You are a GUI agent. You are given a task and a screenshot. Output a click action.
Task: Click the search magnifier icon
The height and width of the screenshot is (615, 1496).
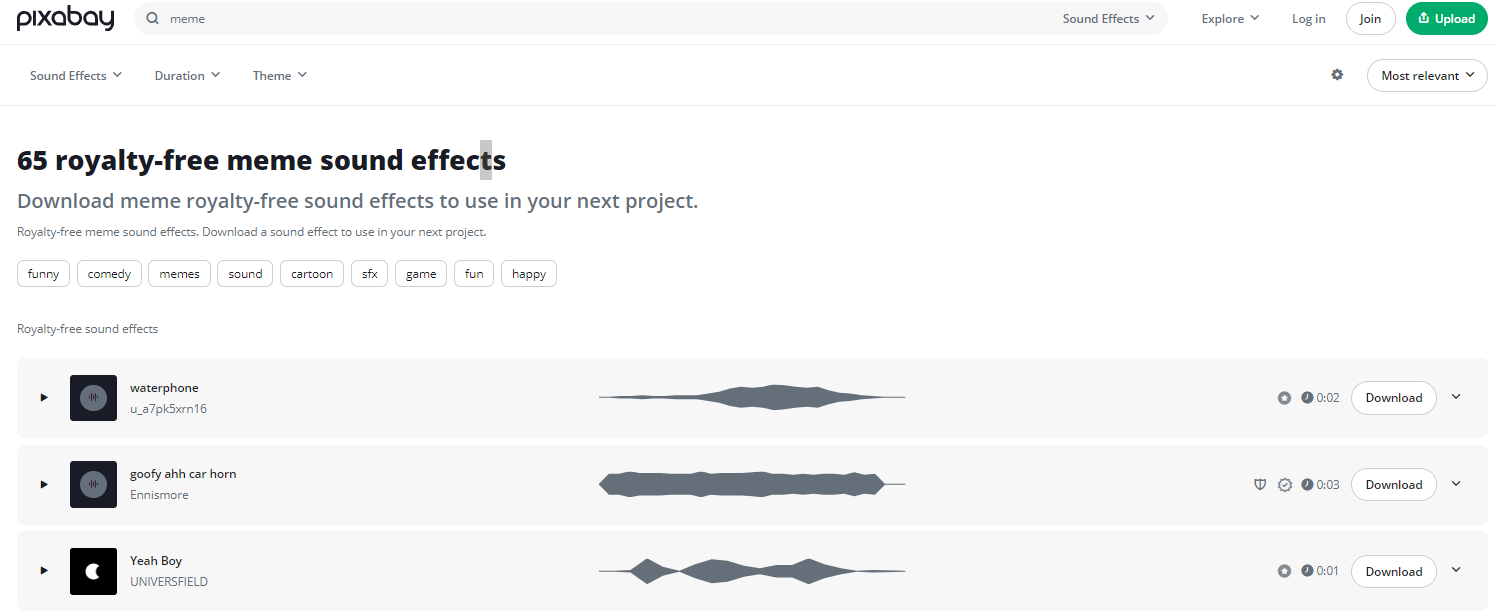[x=152, y=19]
